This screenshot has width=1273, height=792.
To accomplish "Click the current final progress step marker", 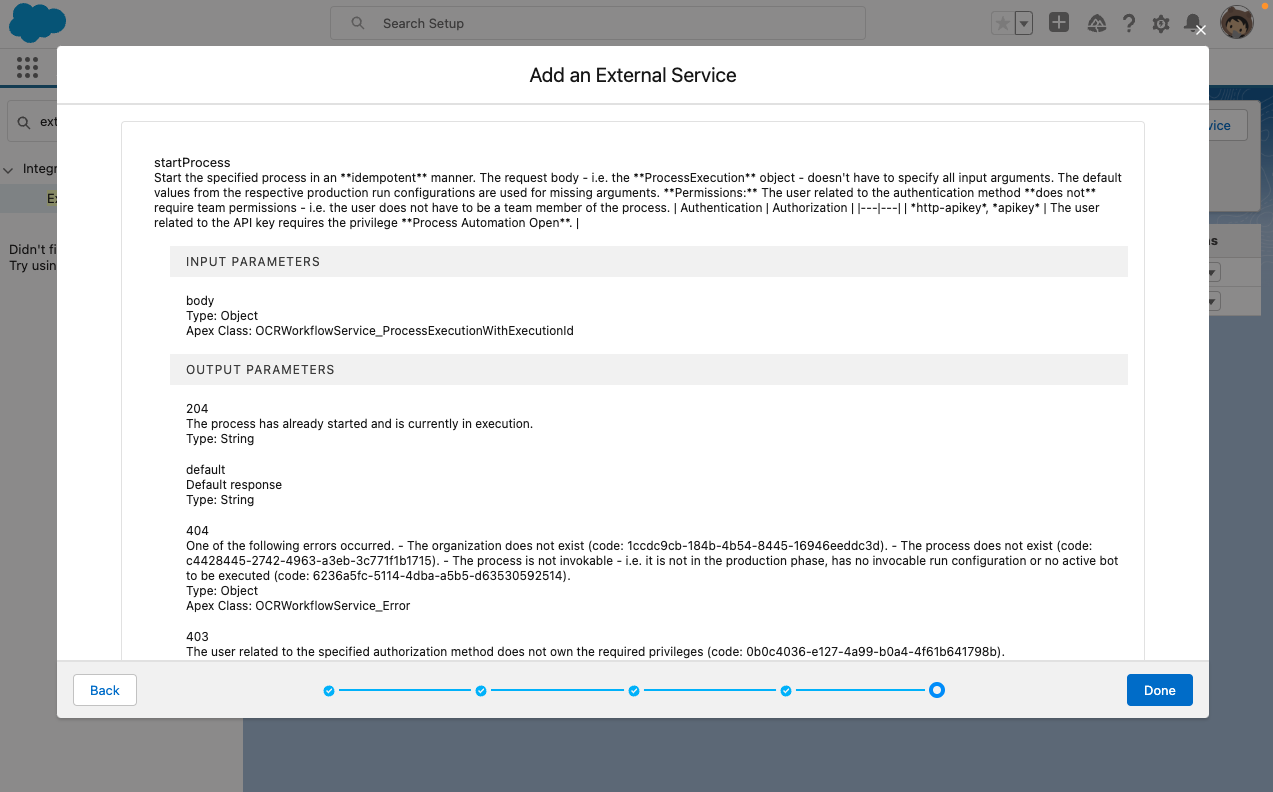I will coord(937,690).
